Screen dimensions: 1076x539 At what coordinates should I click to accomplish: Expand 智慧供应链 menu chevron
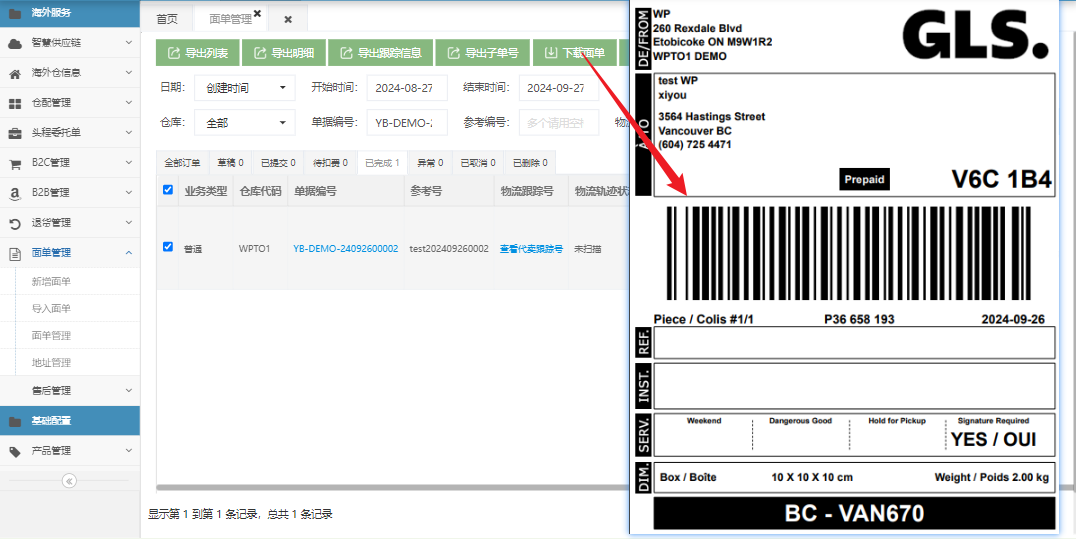tap(129, 43)
